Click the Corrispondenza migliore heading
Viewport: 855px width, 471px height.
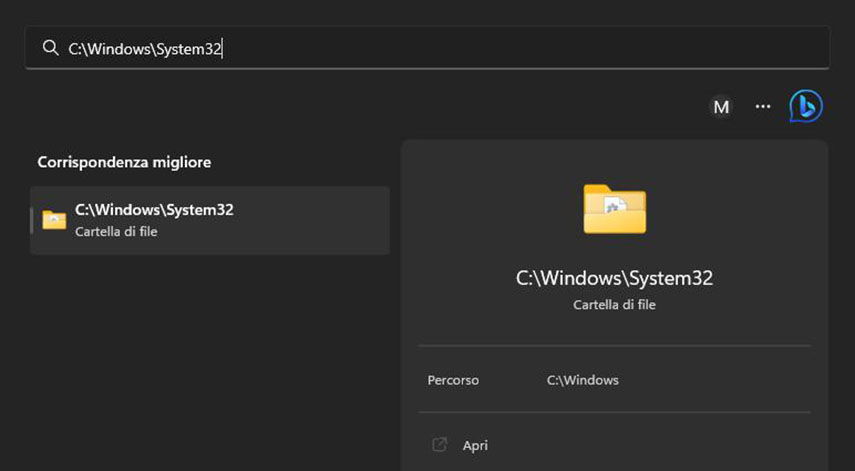click(124, 162)
